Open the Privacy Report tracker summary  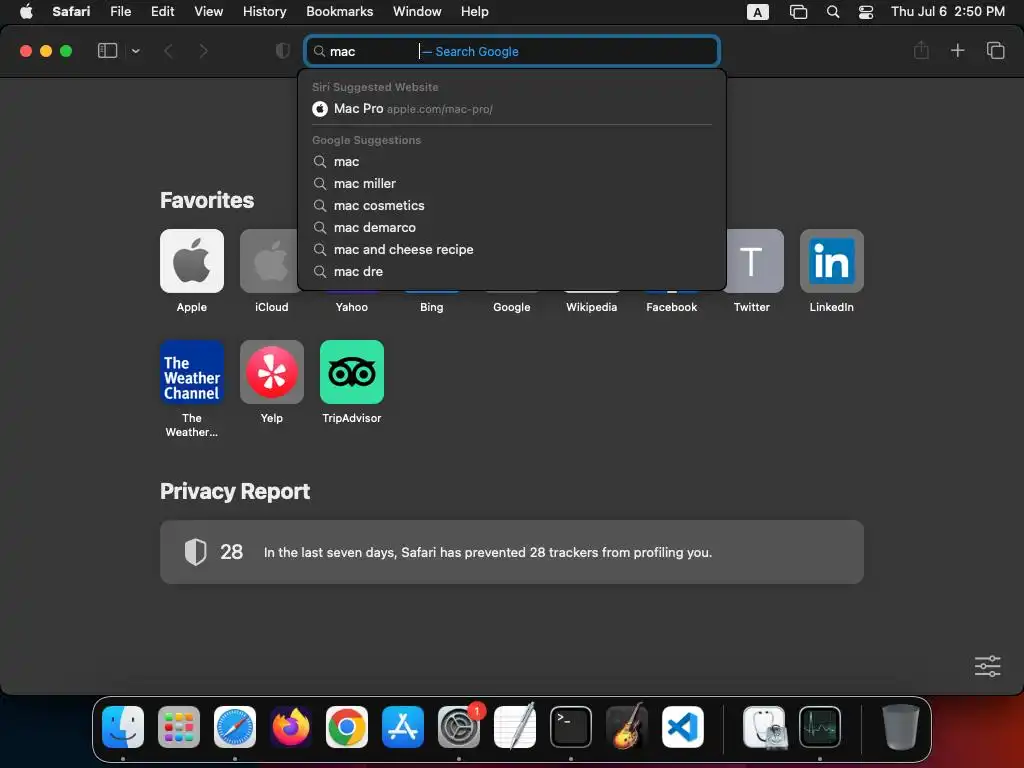coord(511,552)
